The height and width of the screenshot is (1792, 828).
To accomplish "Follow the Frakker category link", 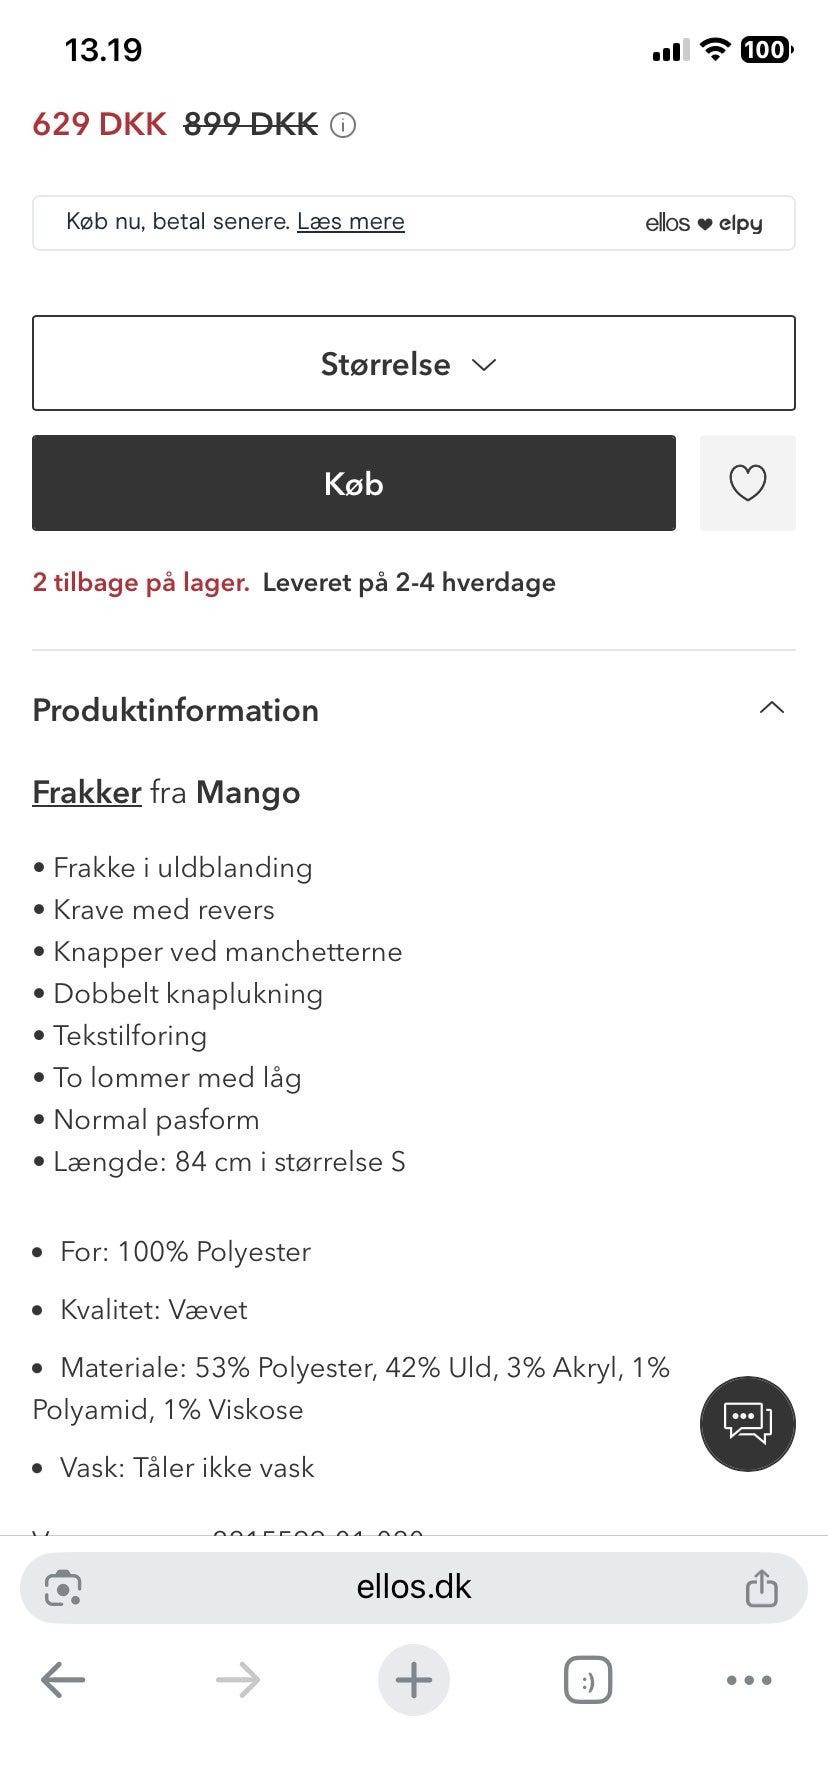I will (x=87, y=792).
